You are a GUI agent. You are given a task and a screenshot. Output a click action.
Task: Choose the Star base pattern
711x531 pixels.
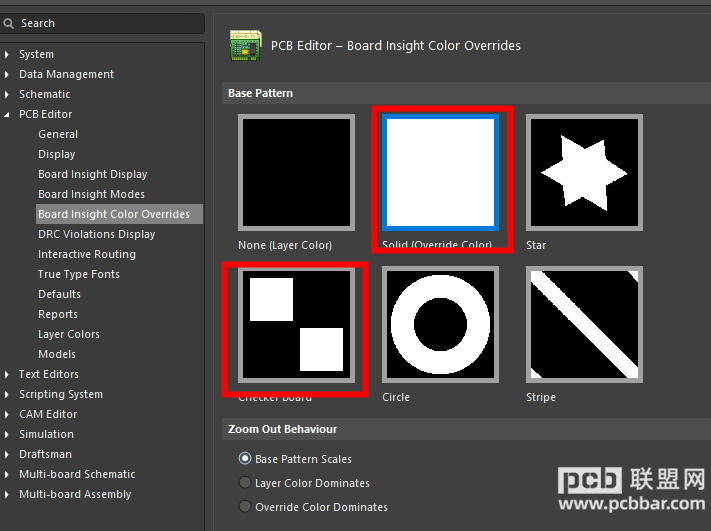pyautogui.click(x=584, y=172)
